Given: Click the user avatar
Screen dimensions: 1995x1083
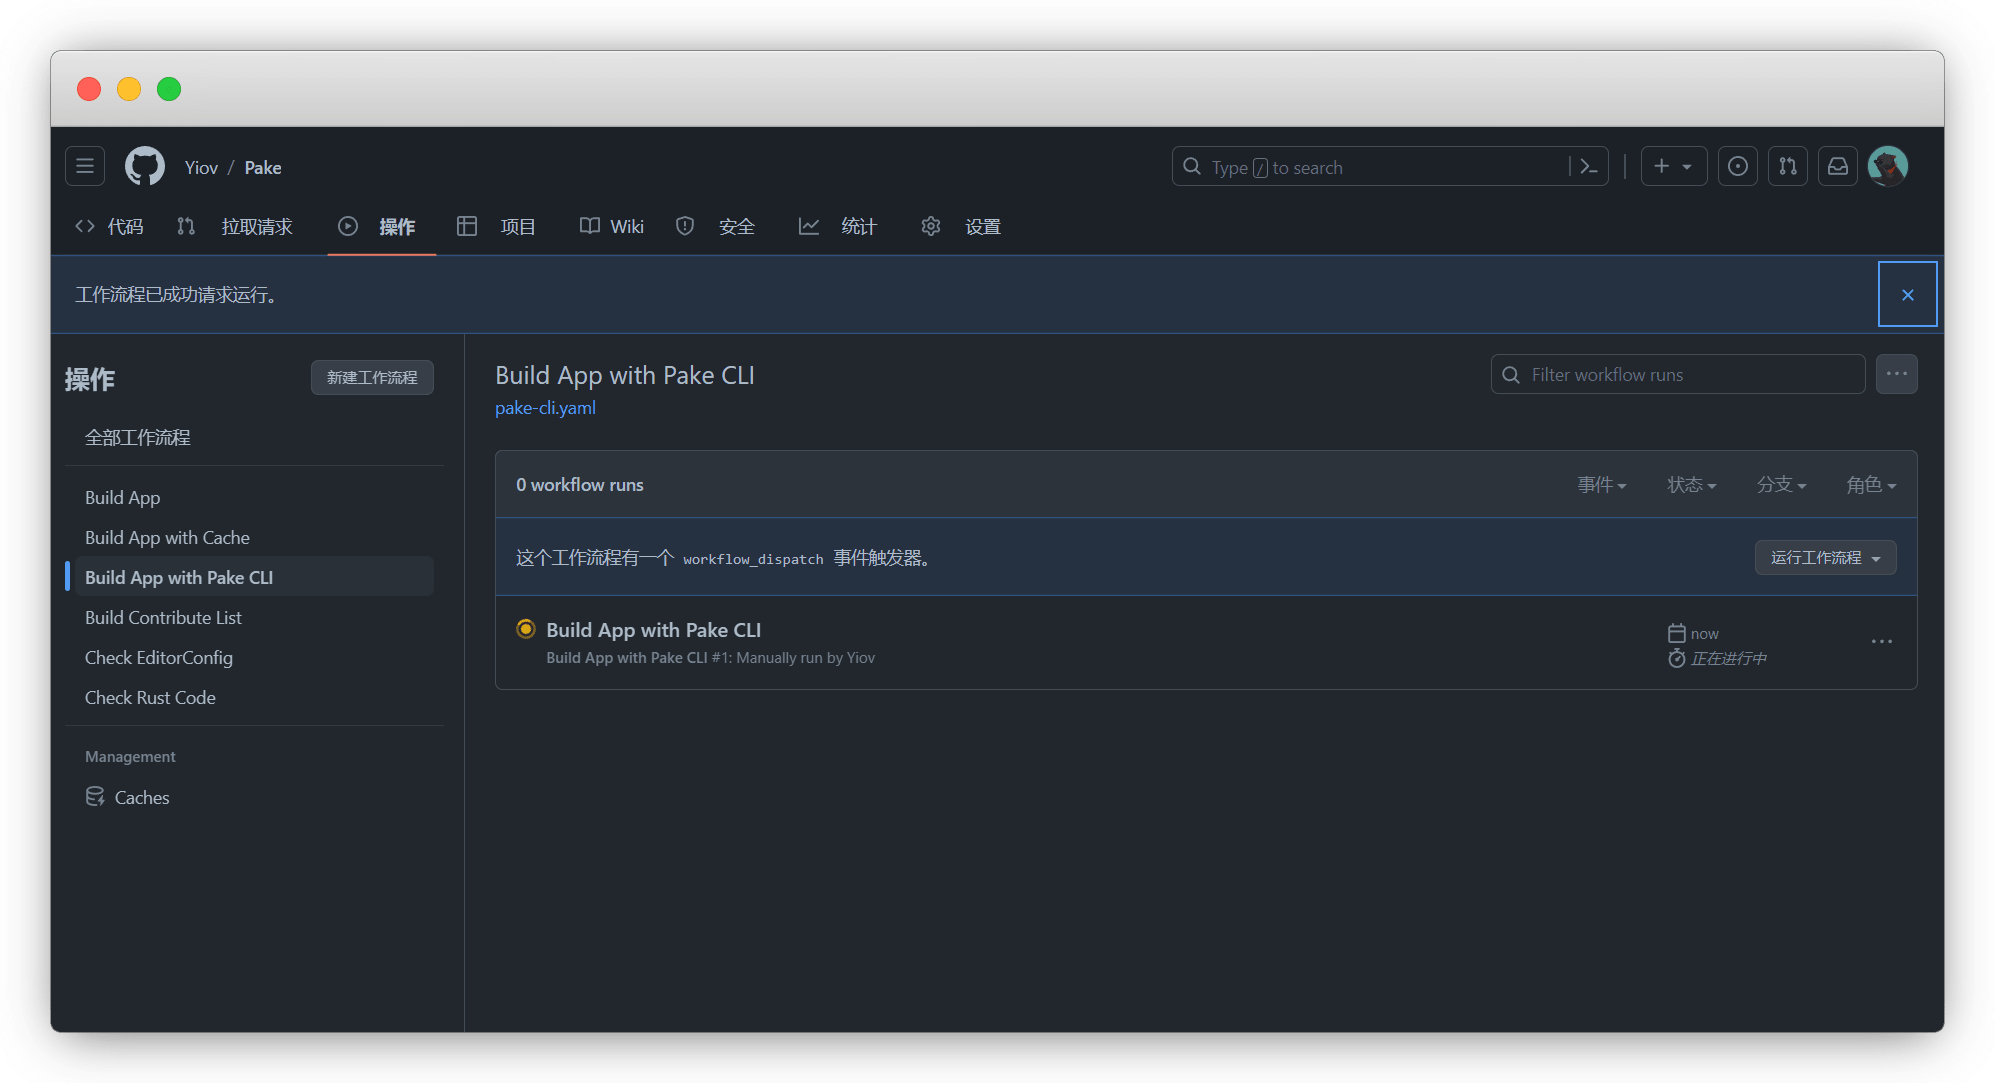Looking at the screenshot, I should coord(1888,167).
